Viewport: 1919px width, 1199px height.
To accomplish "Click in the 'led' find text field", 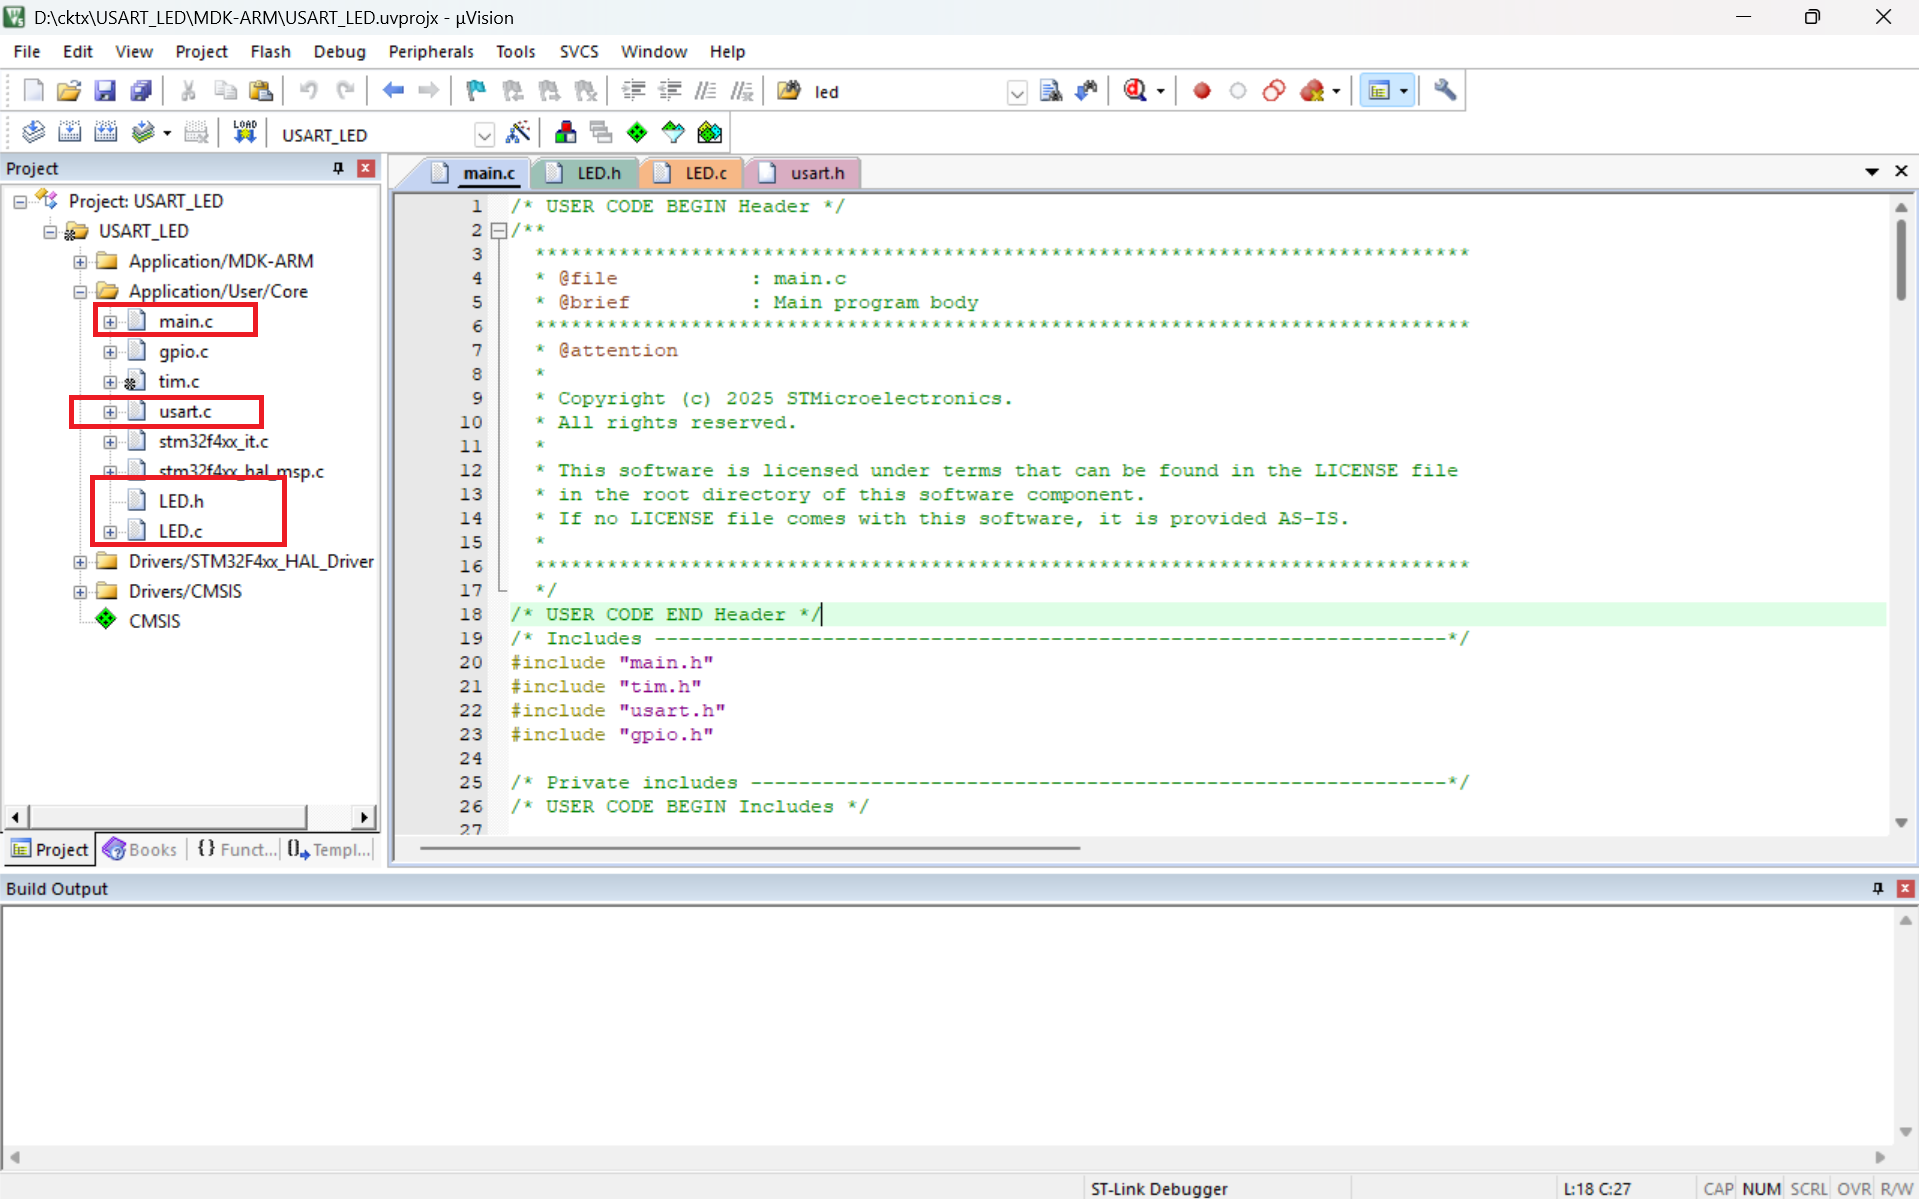I will pyautogui.click(x=905, y=92).
